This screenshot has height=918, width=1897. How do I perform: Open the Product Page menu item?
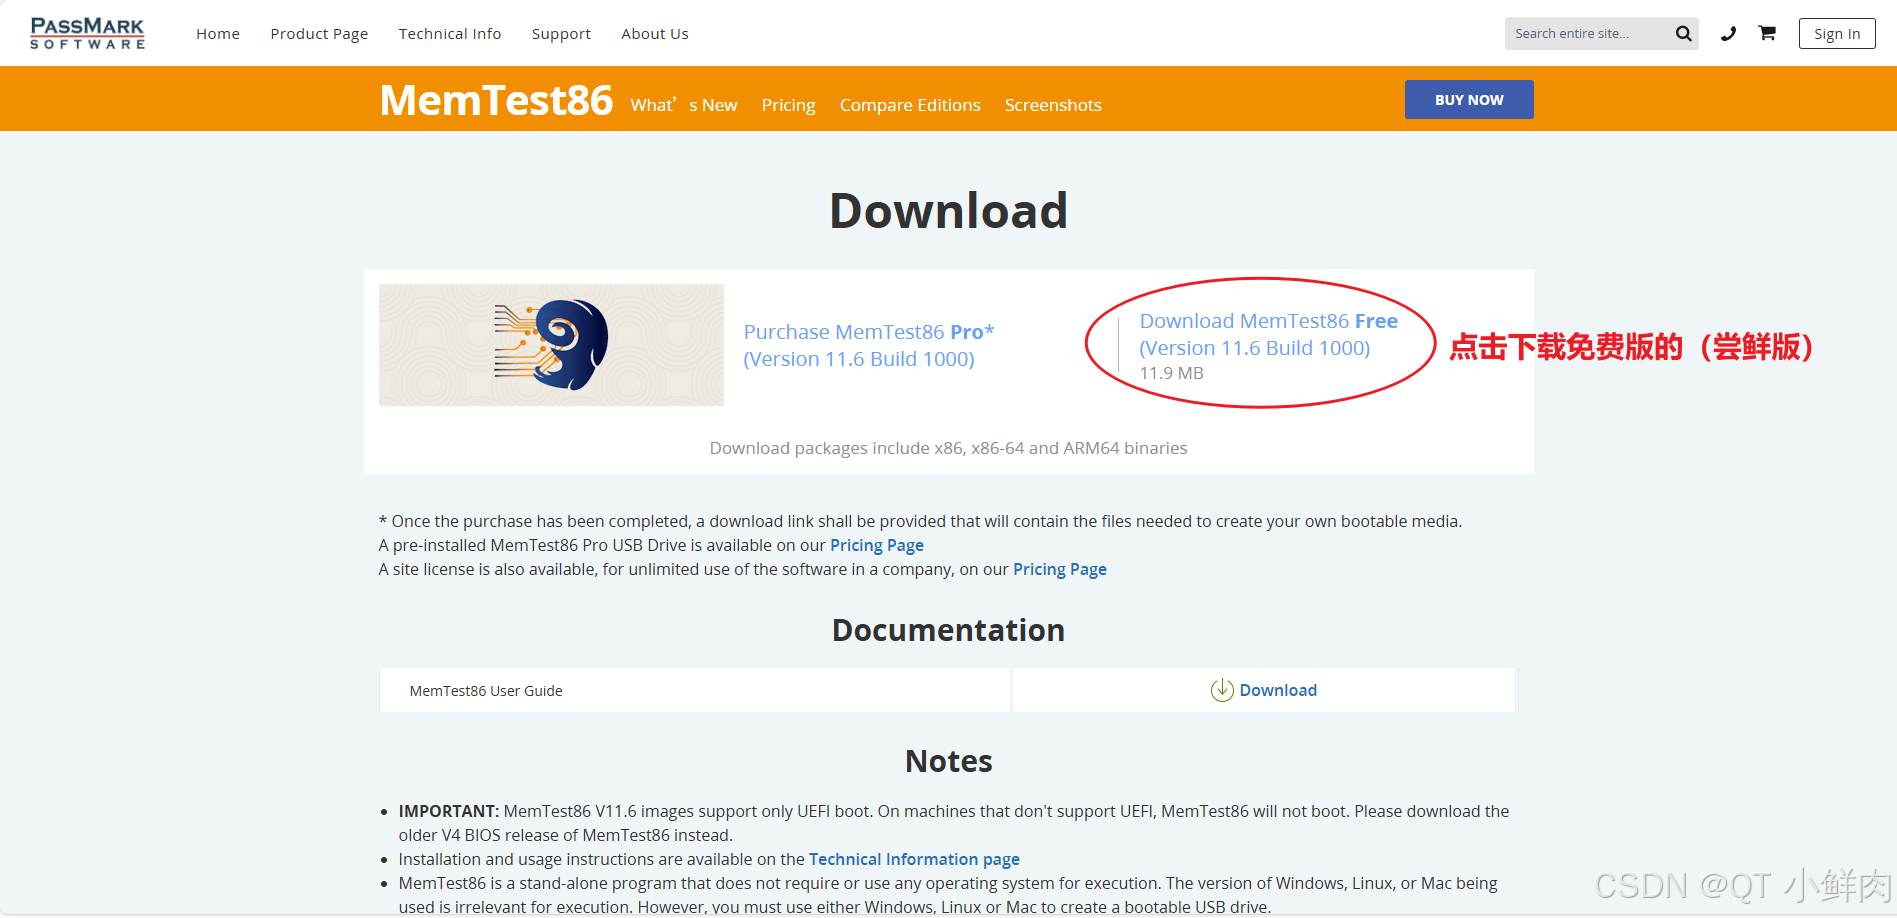319,34
